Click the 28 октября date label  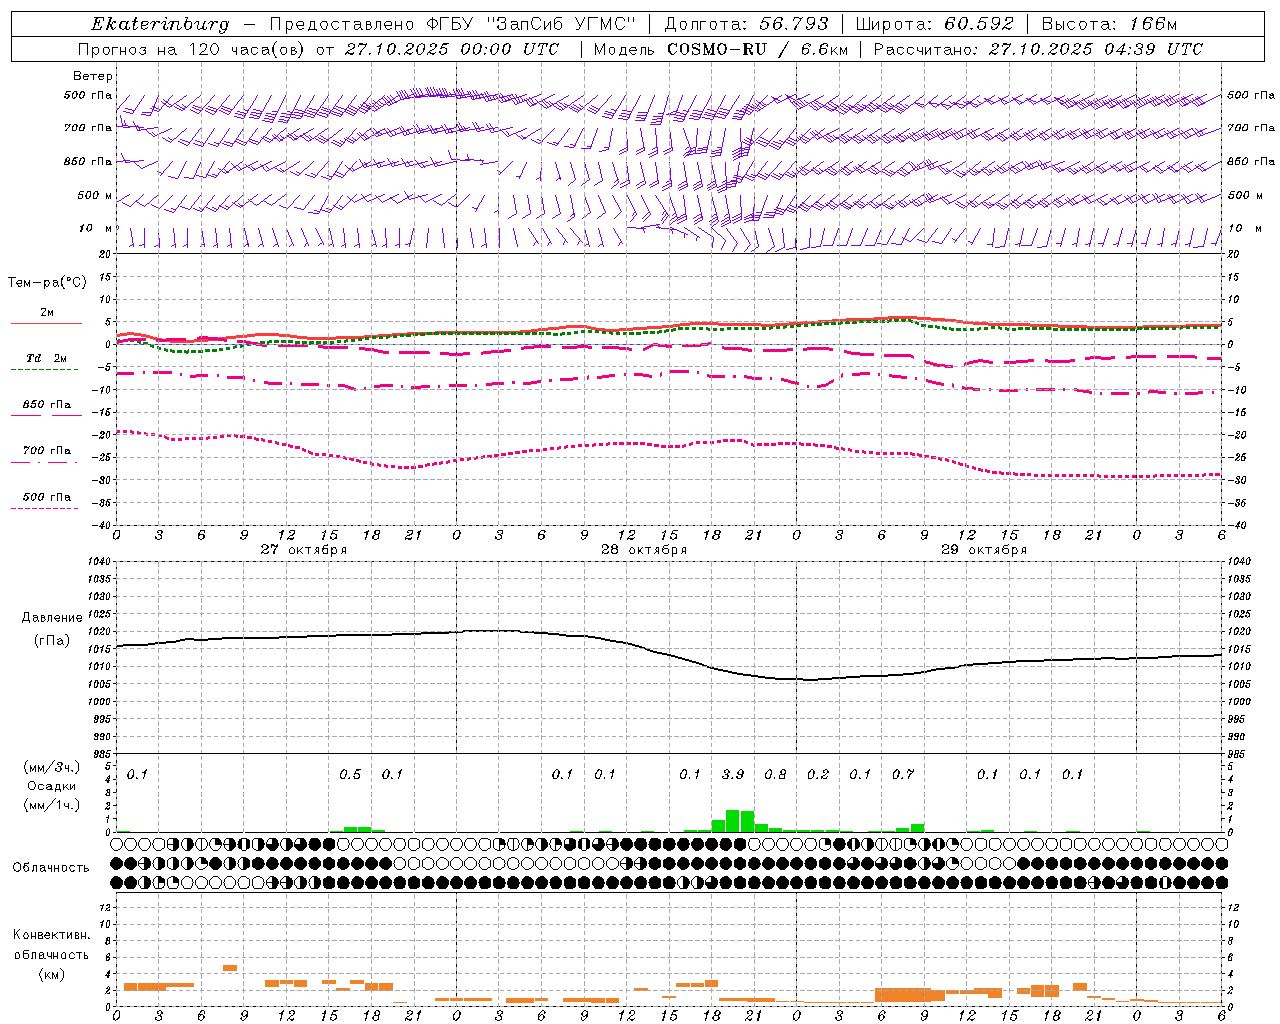(x=644, y=550)
